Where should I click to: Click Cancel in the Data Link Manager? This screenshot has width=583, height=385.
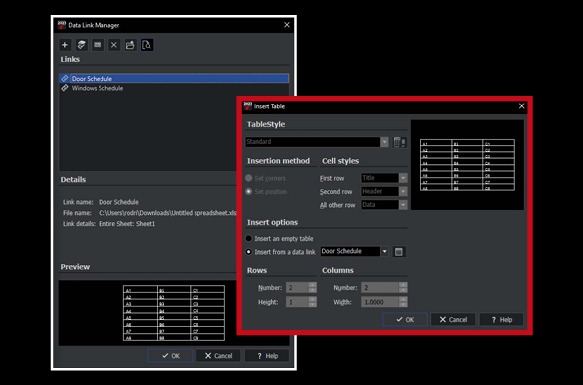pyautogui.click(x=218, y=356)
